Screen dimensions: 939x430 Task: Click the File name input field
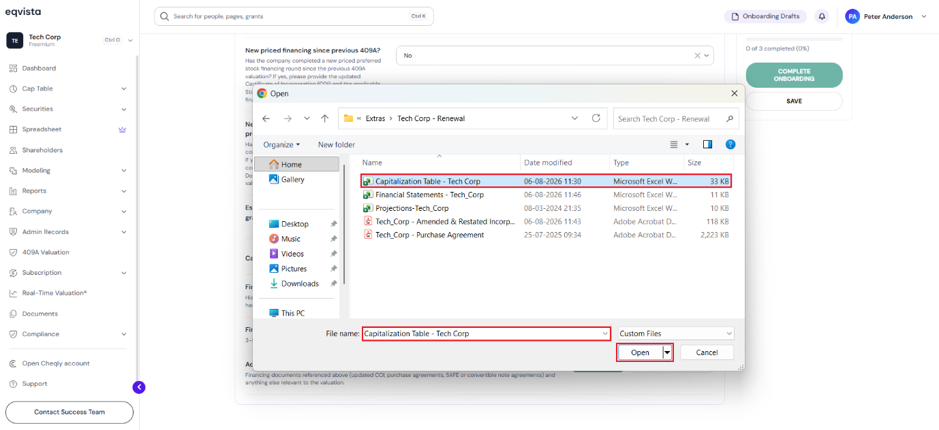coord(486,334)
